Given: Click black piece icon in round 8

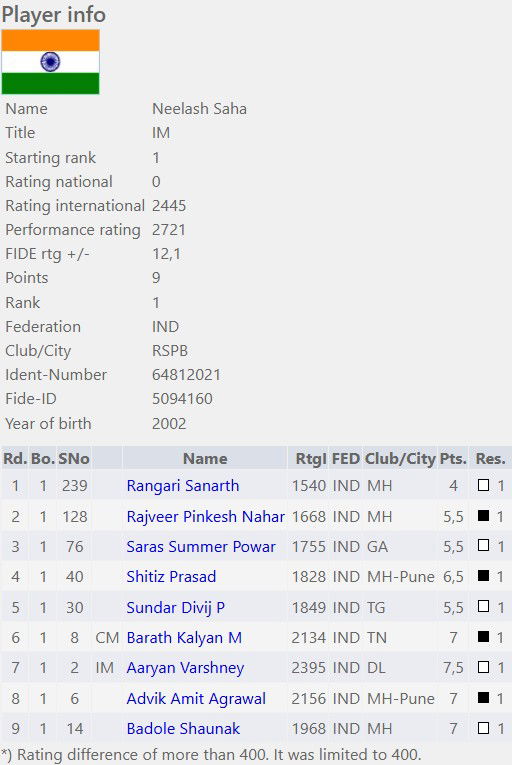Looking at the screenshot, I should coord(483,698).
